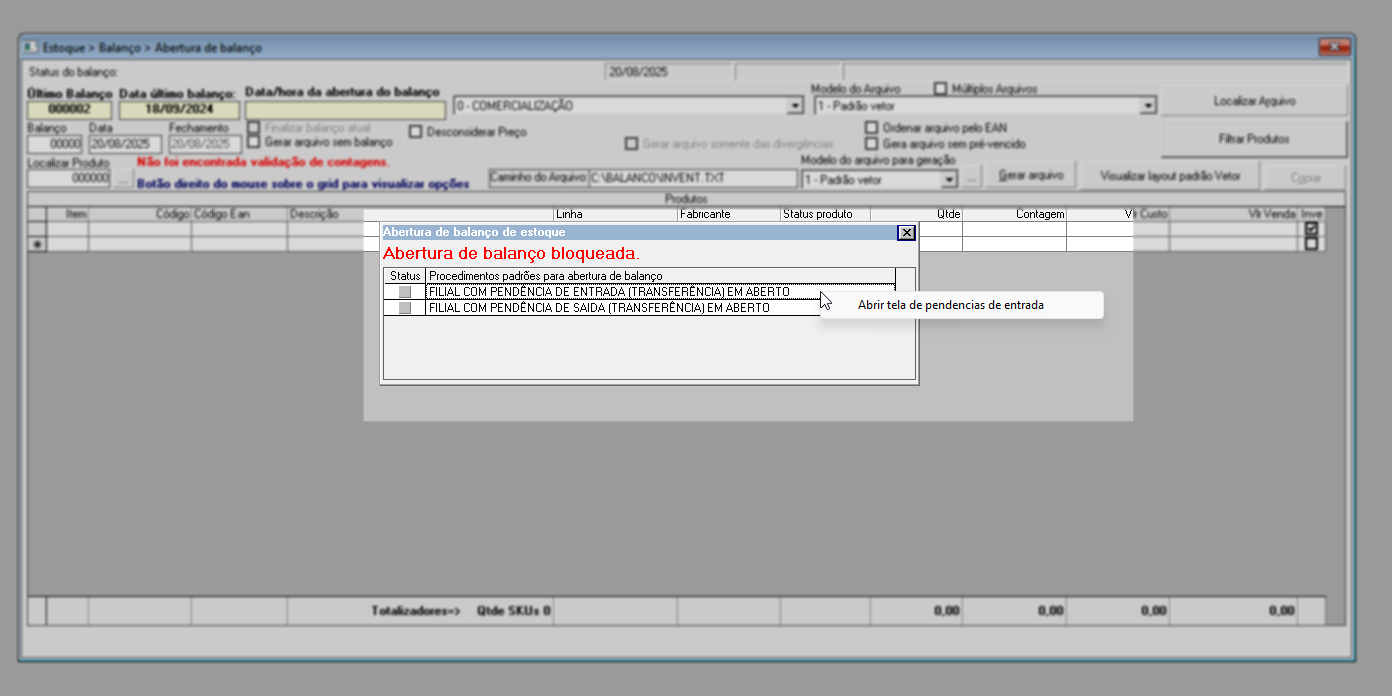The width and height of the screenshot is (1392, 696).
Task: Tick 'Gerar arquivo sem balanço' checkbox
Action: (x=254, y=143)
